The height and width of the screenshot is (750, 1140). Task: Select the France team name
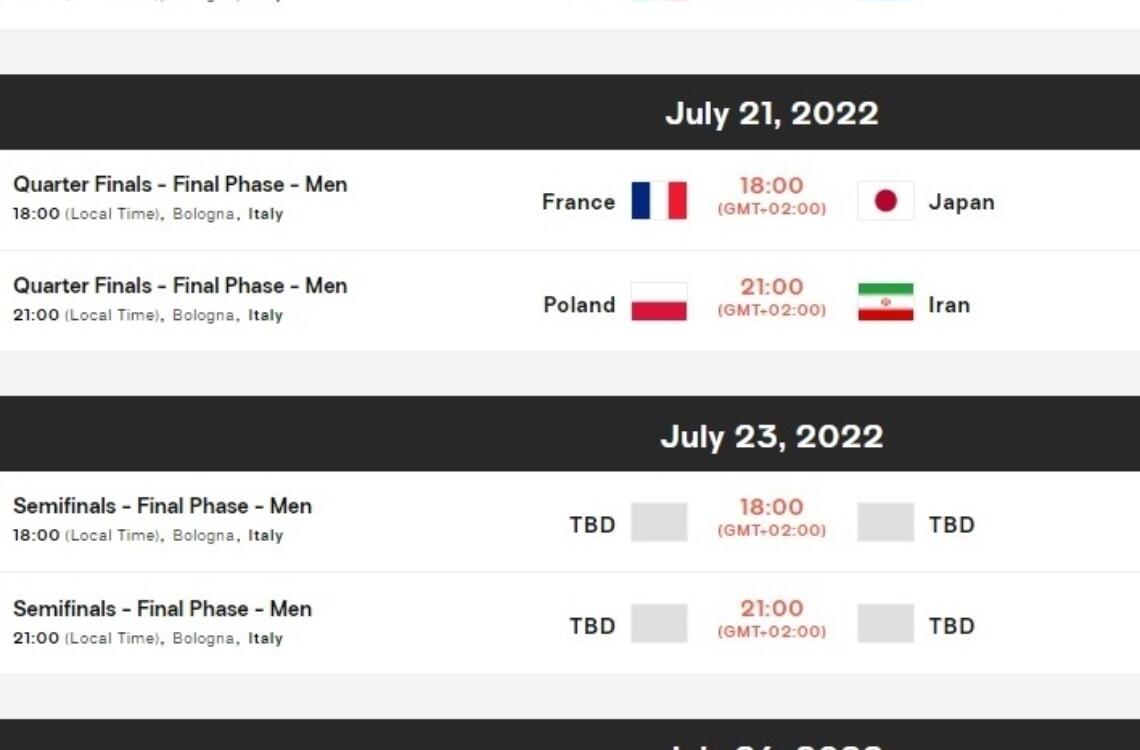tap(578, 202)
